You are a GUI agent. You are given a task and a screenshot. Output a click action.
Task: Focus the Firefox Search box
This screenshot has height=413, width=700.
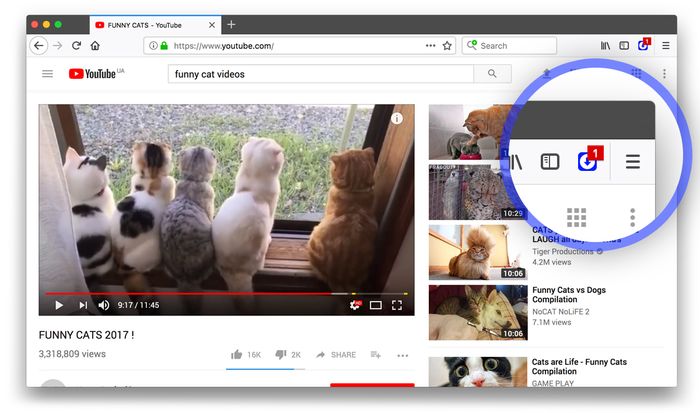coord(509,46)
